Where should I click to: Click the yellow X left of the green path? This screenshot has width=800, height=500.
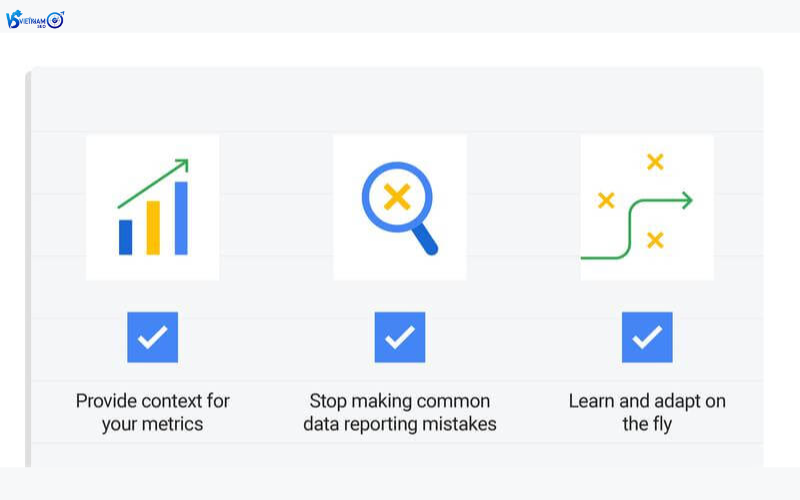point(605,200)
